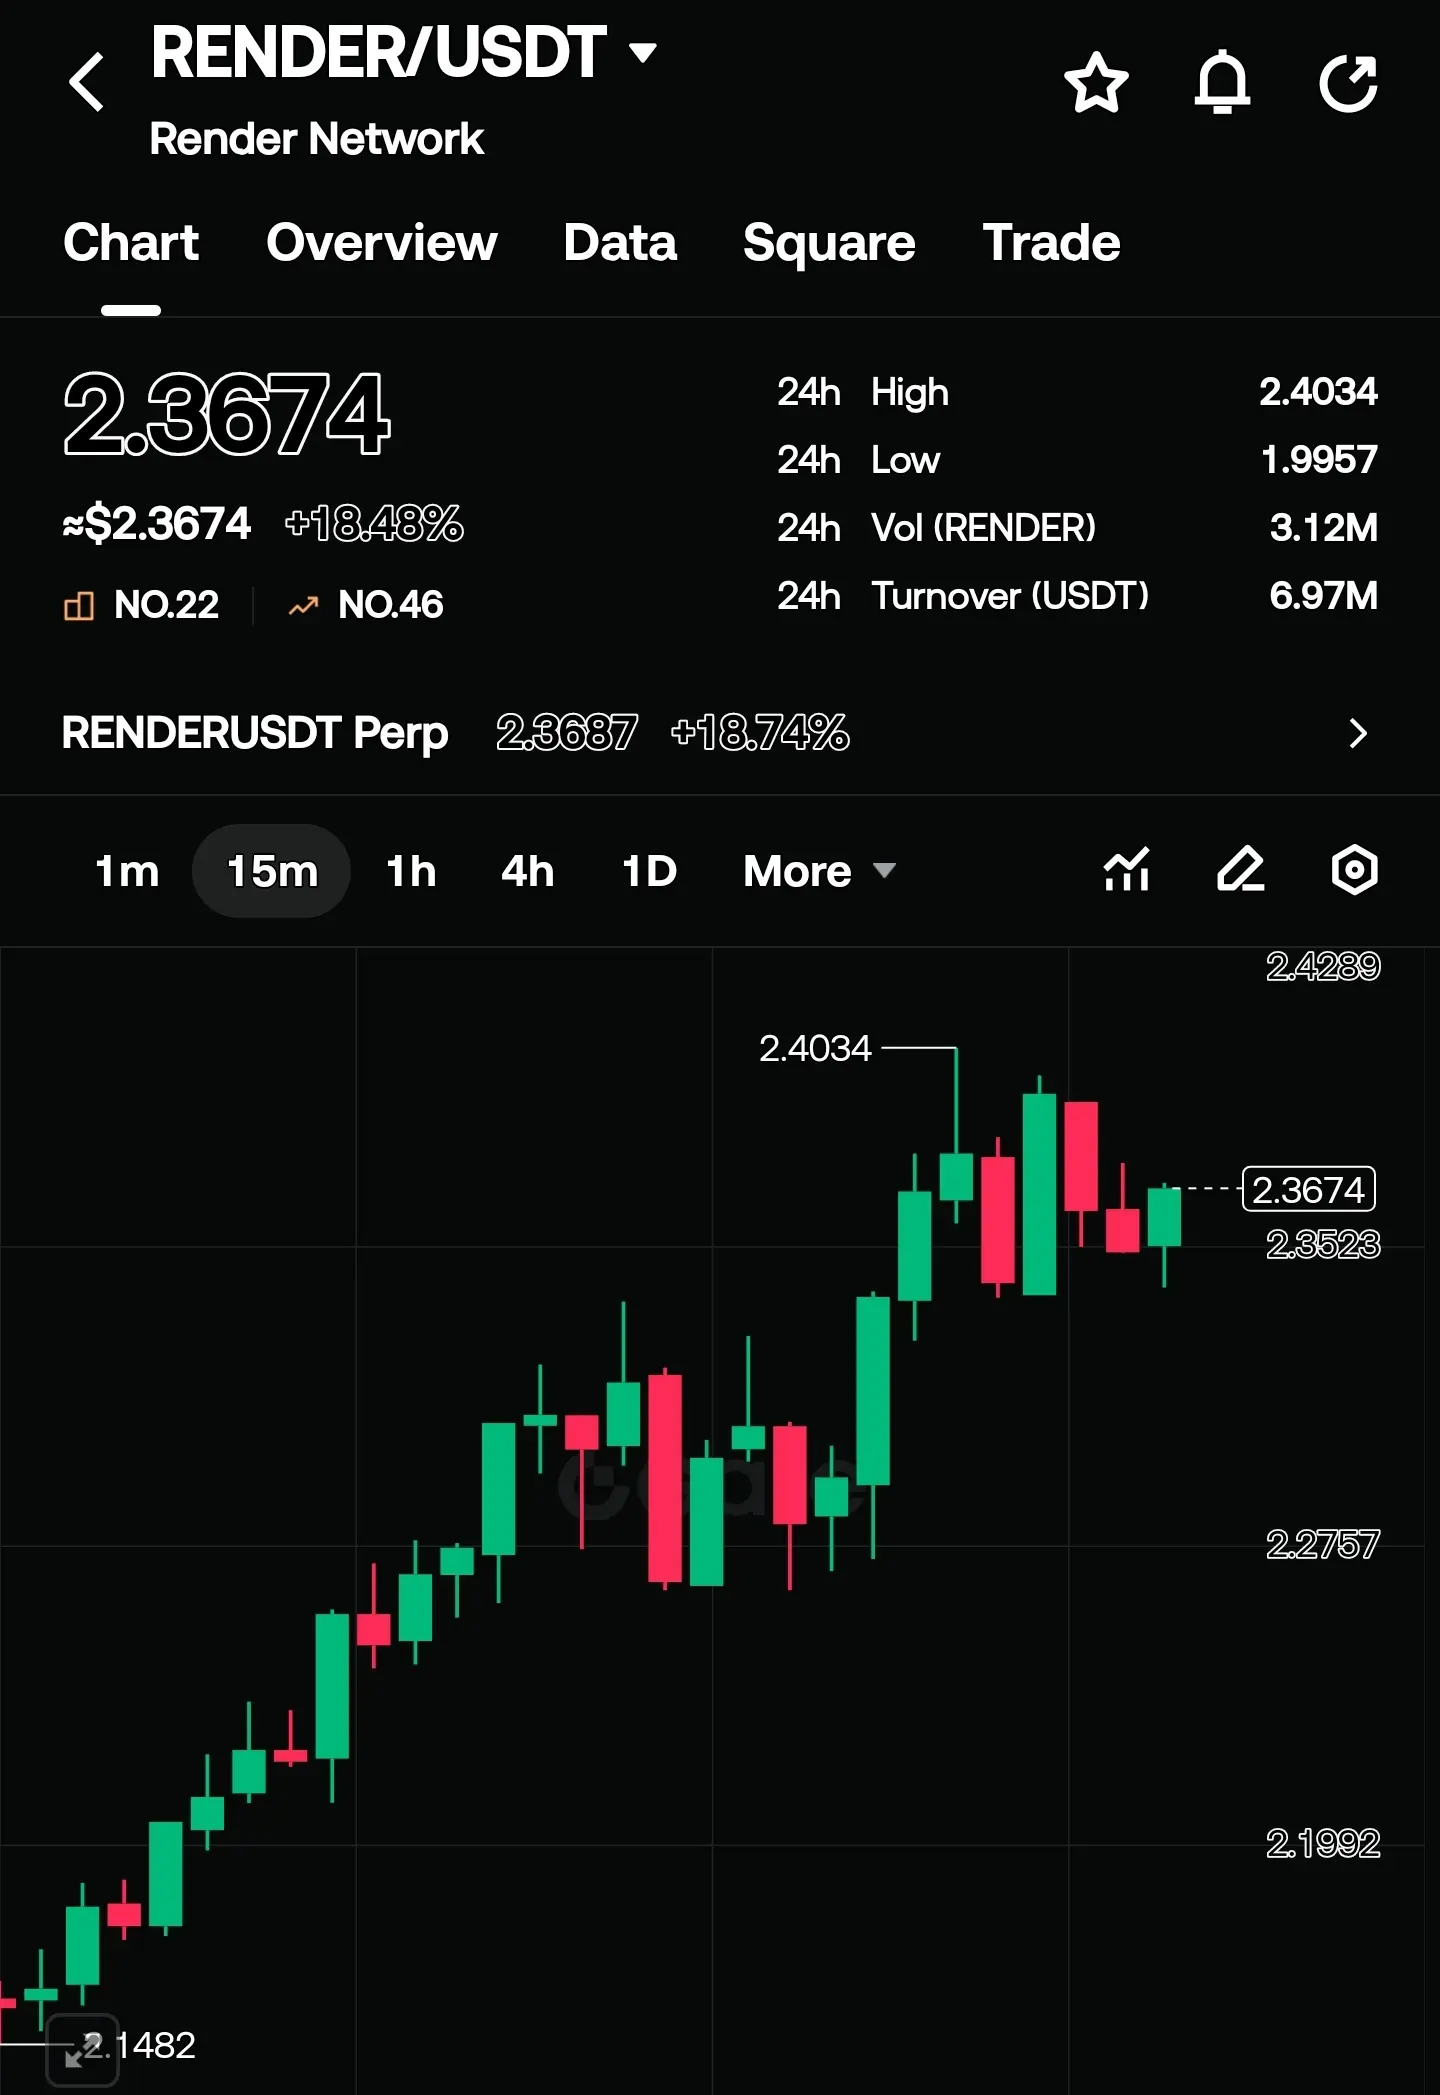The height and width of the screenshot is (2095, 1440).
Task: Add RENDER/USDT to favorites with star
Action: (x=1097, y=82)
